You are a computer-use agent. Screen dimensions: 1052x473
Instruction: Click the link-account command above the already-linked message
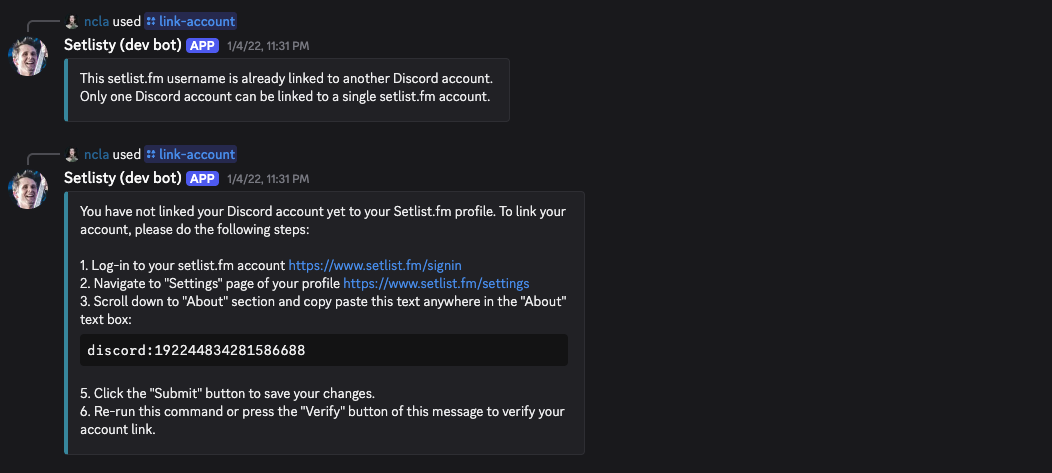[x=197, y=21]
